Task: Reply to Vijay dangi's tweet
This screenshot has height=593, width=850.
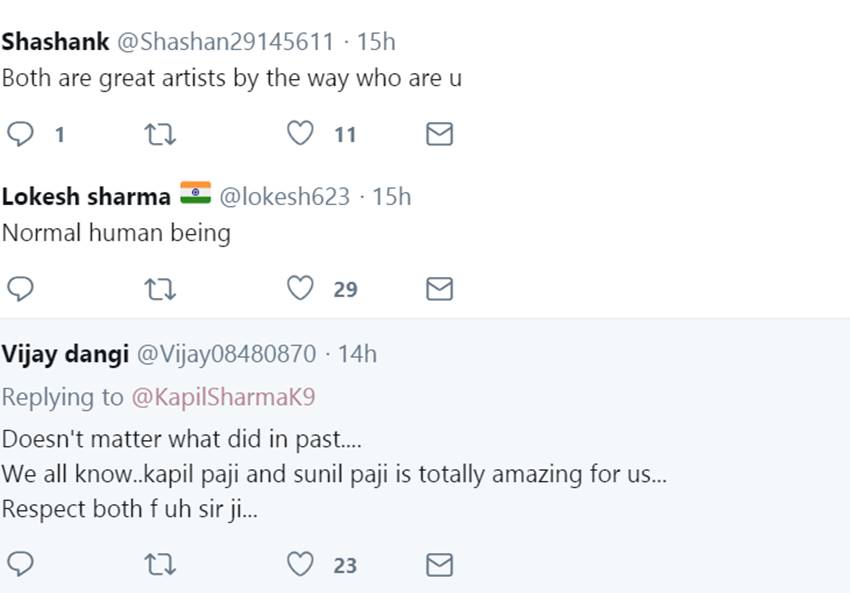Action: point(21,565)
